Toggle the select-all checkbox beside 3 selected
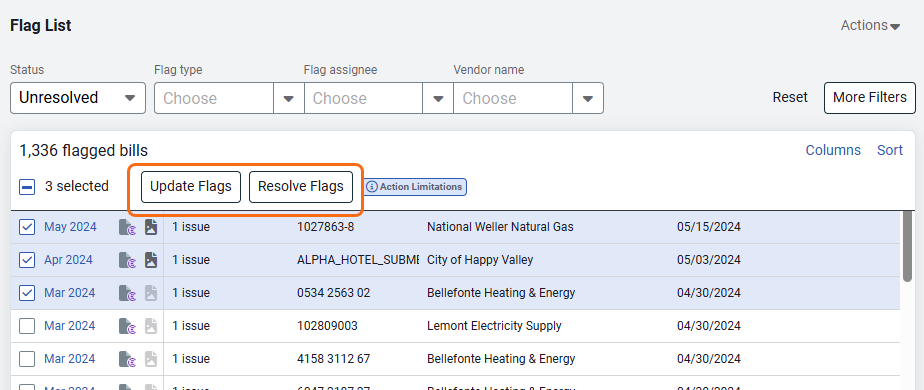Viewport: 924px width, 390px height. pos(27,187)
